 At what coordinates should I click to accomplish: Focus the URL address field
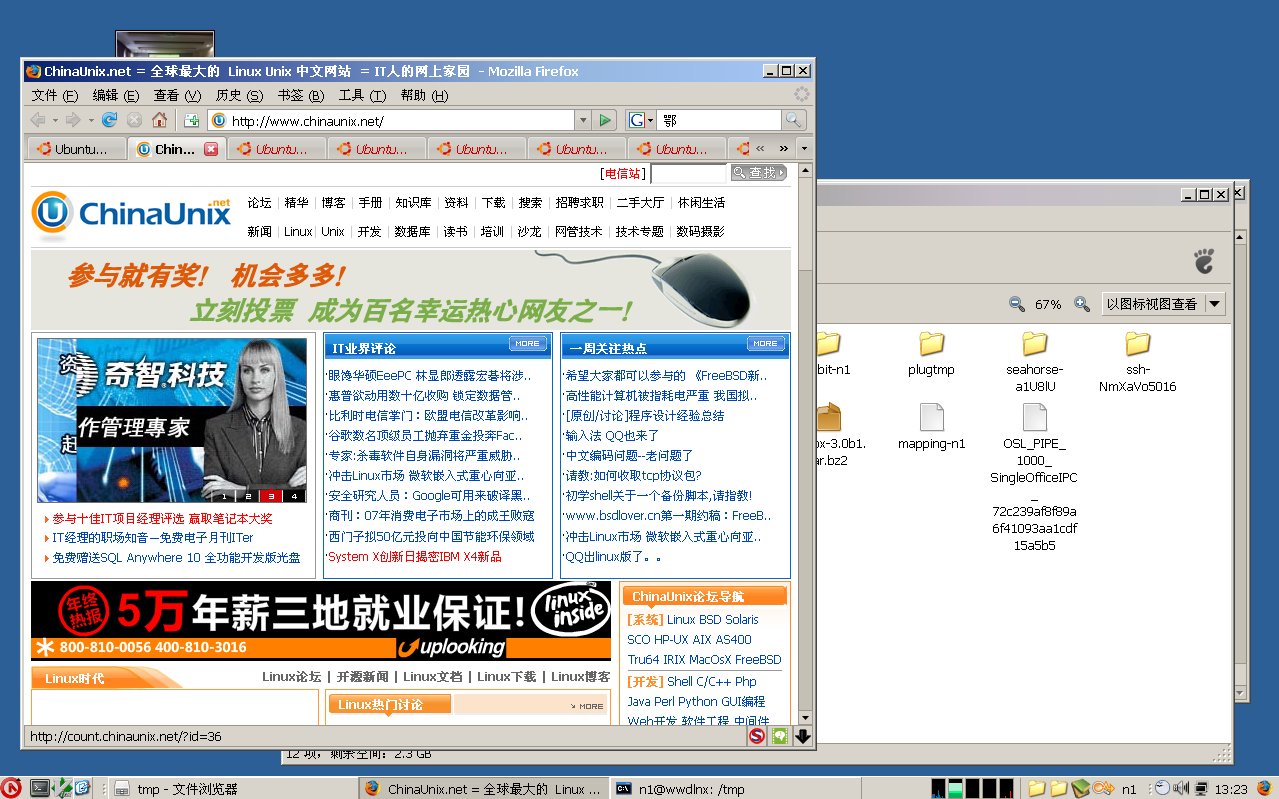point(390,120)
